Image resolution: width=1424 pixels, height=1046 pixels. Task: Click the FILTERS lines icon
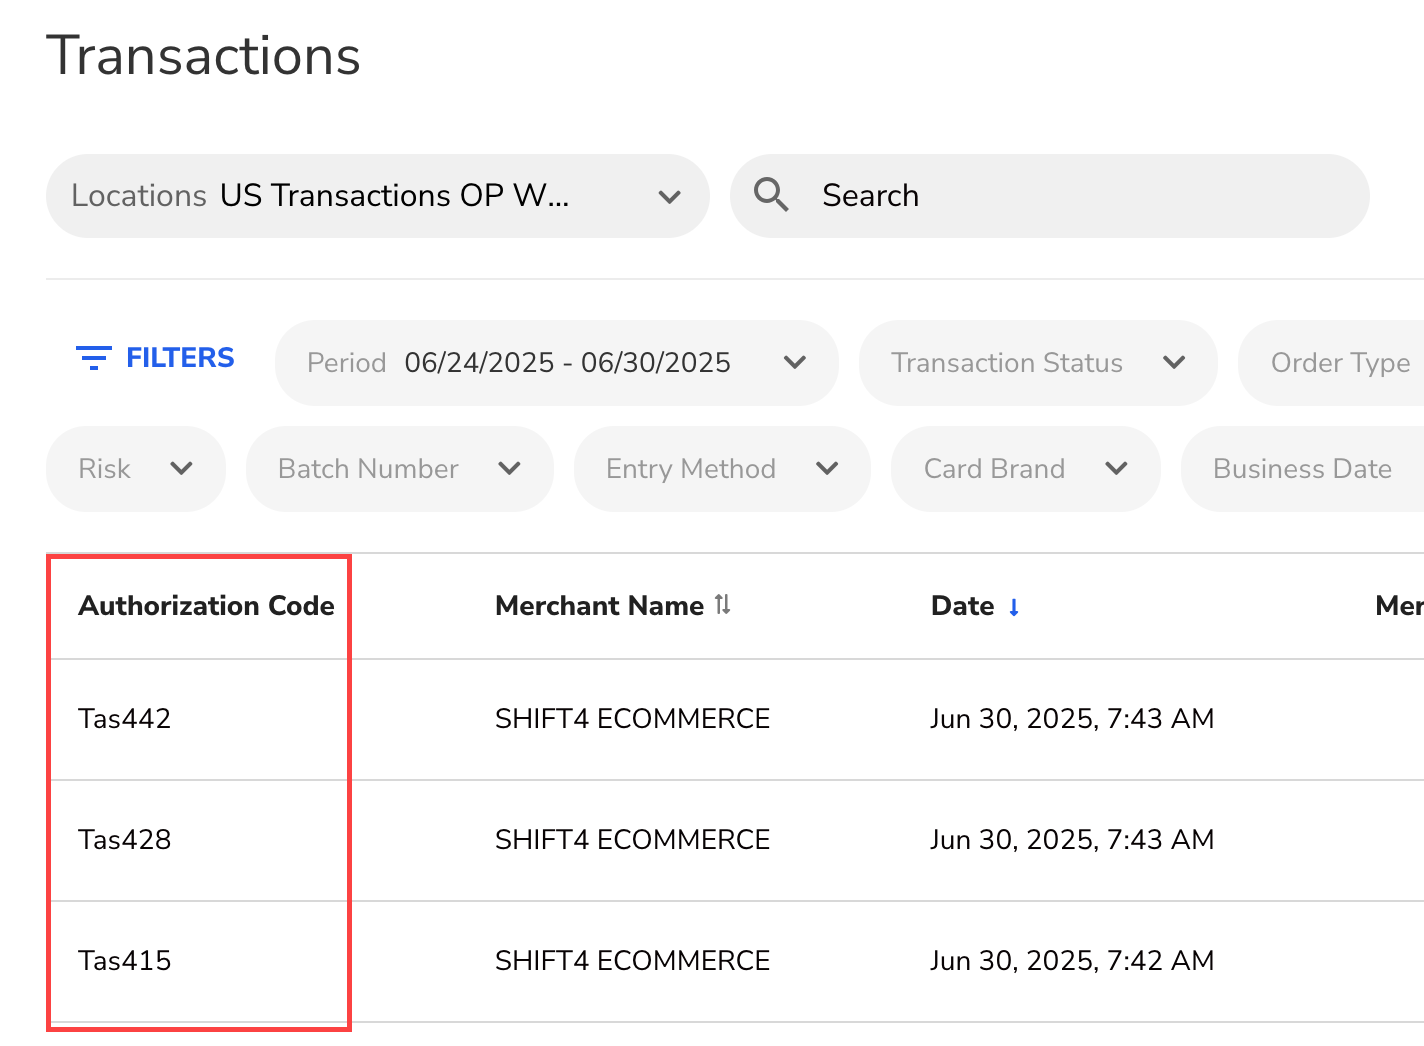[x=94, y=358]
